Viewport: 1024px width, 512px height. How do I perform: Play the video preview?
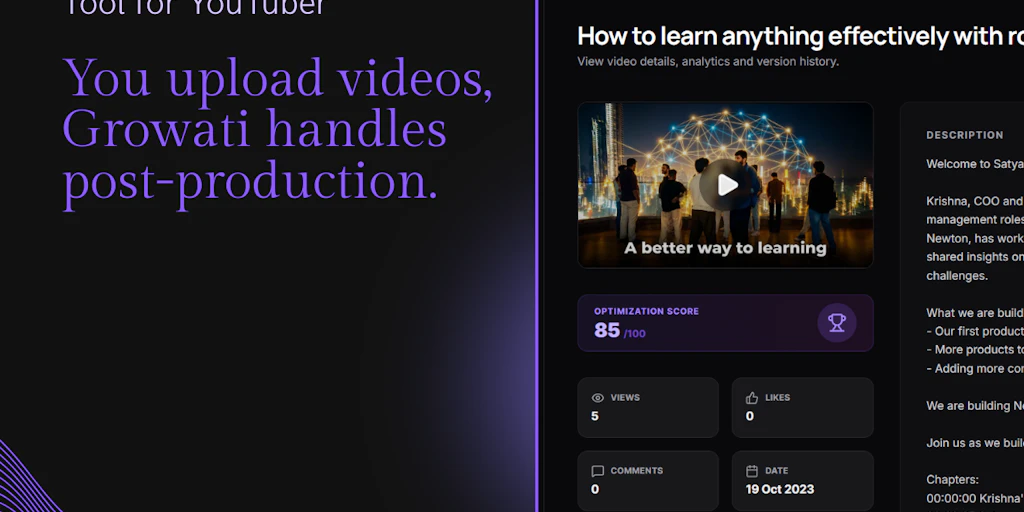click(x=727, y=185)
